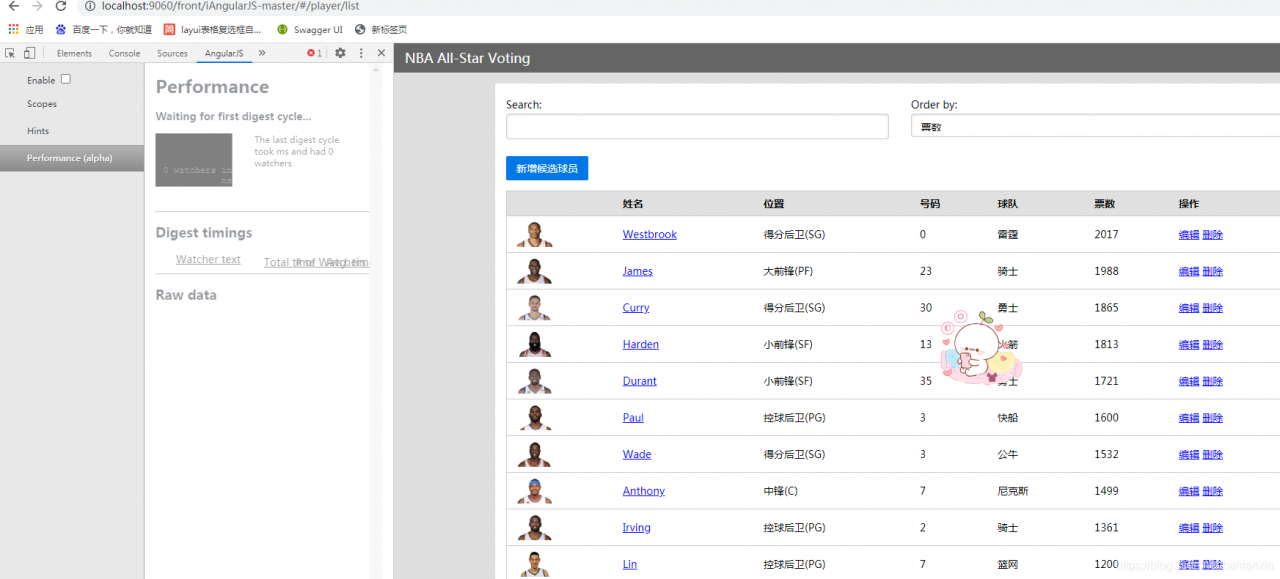Open the Westbrook player link

coord(650,235)
